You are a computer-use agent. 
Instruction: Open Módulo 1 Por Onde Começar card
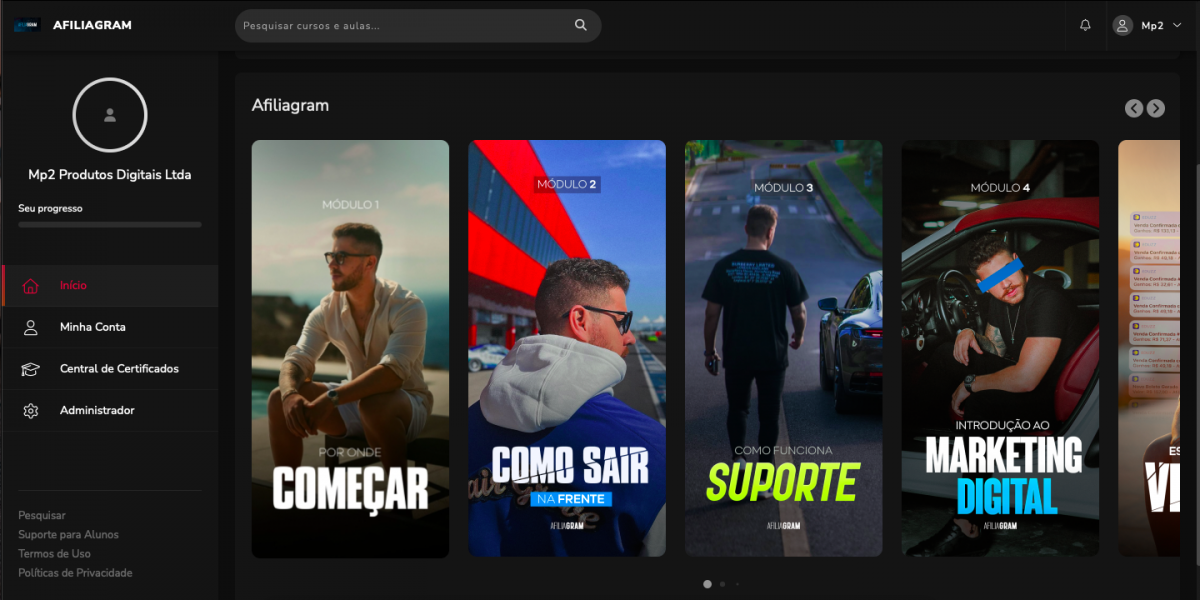pos(350,348)
